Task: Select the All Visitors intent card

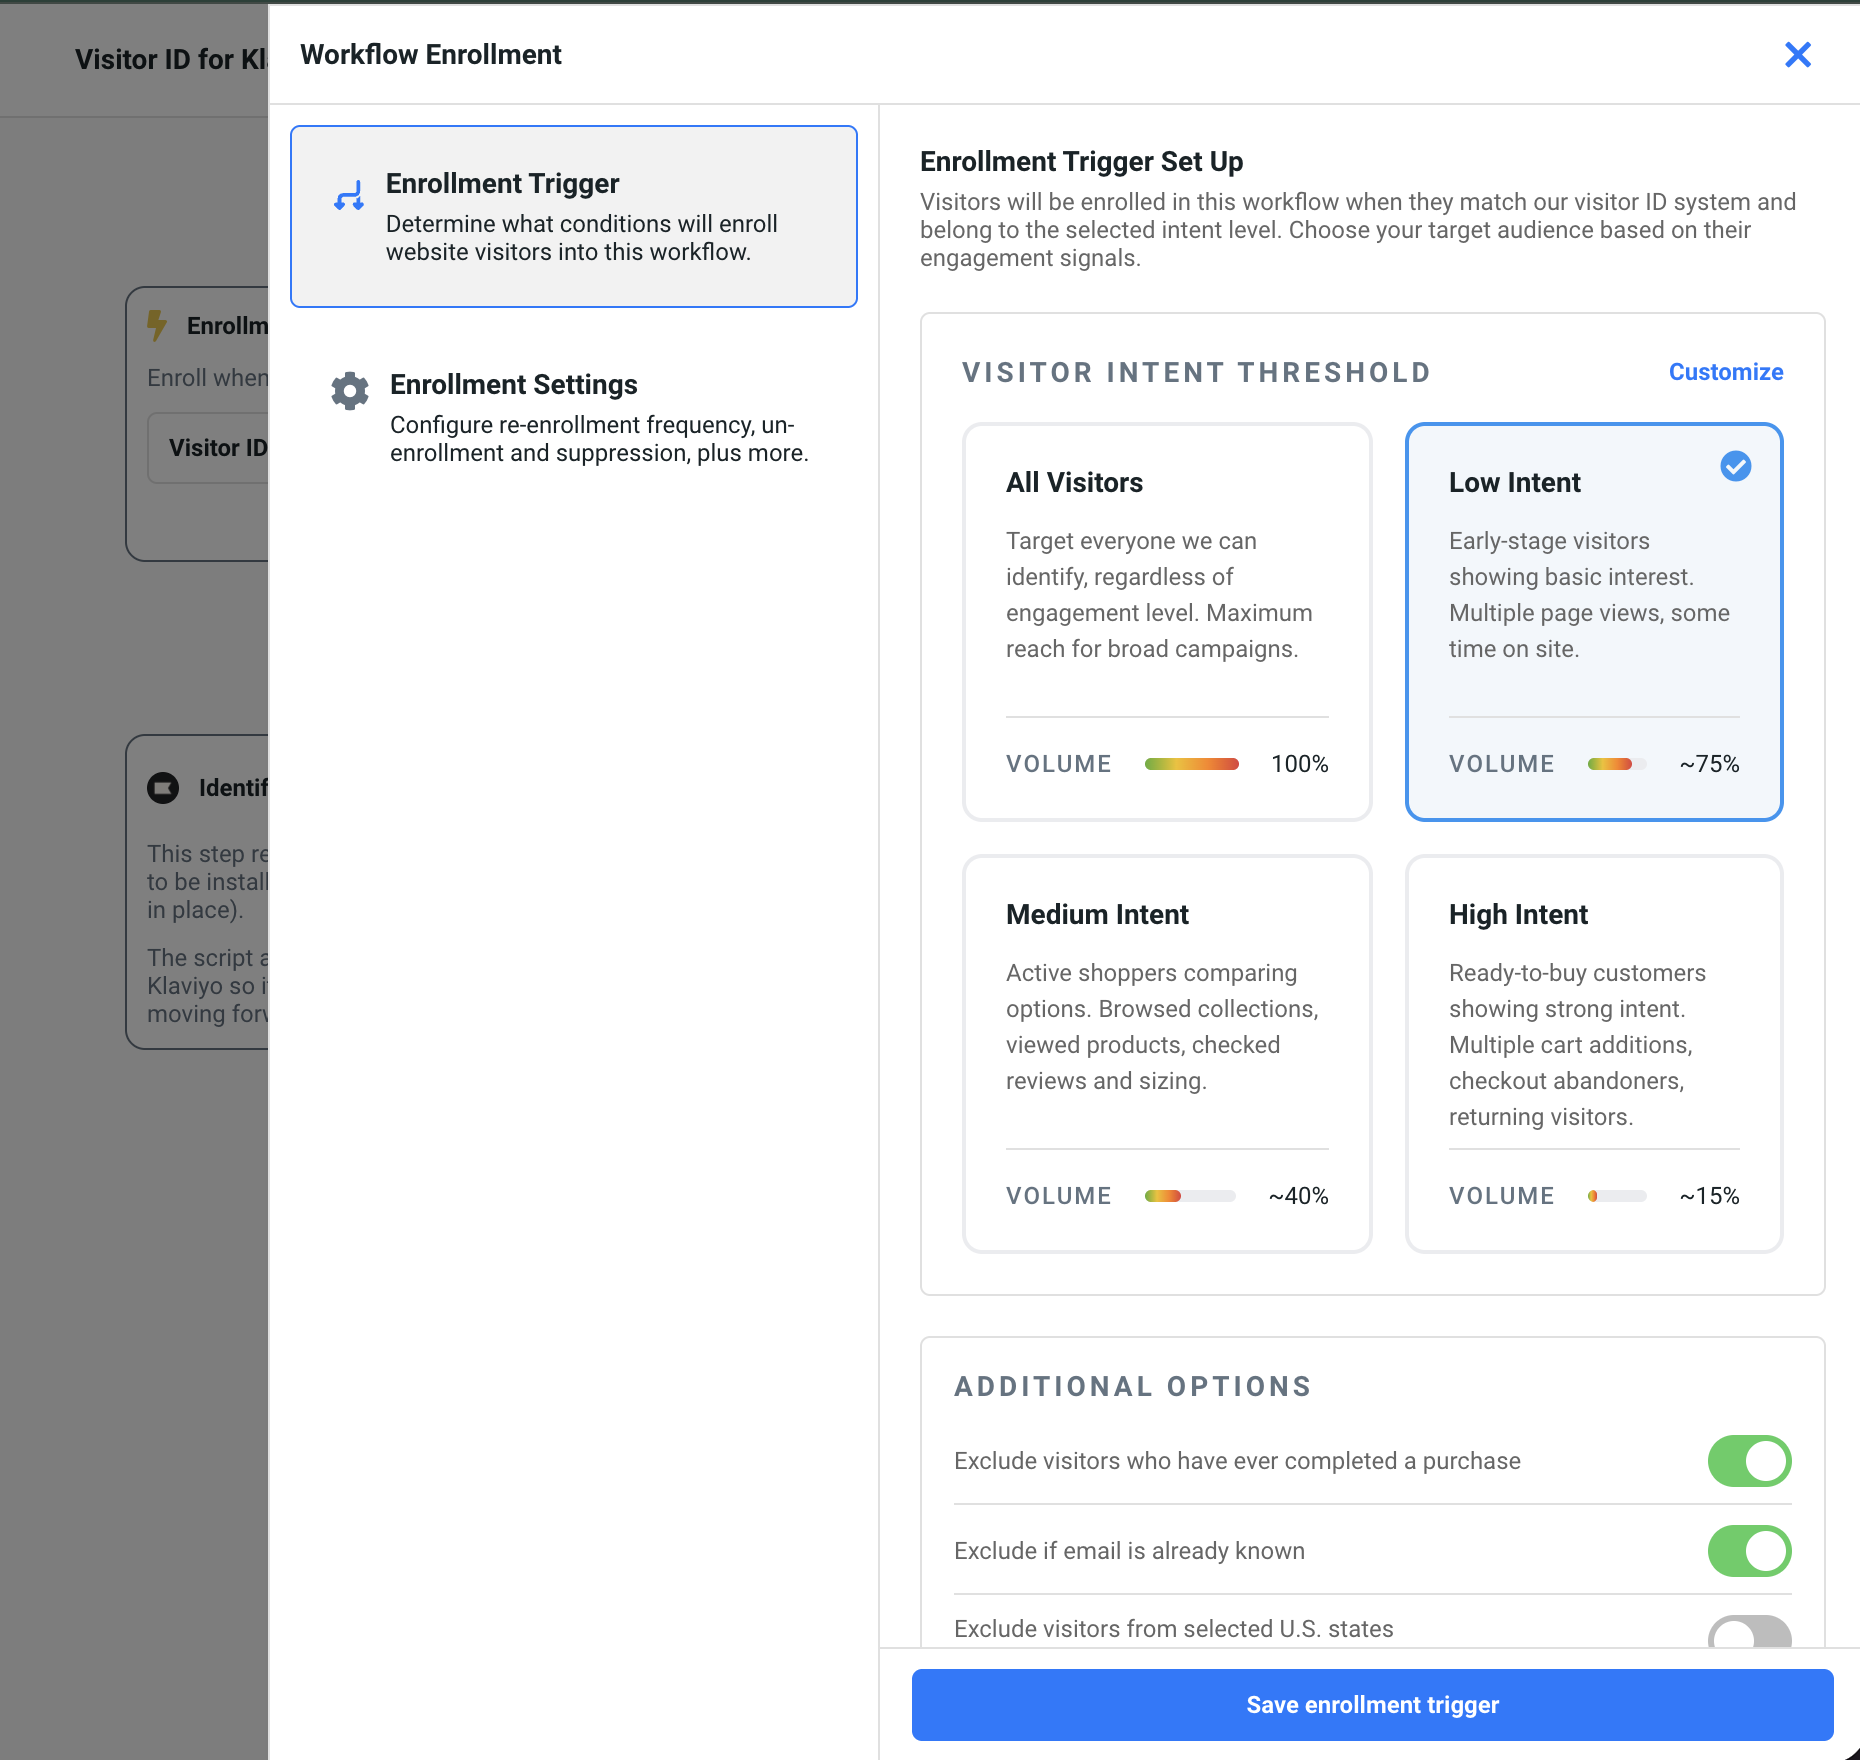Action: [x=1166, y=620]
